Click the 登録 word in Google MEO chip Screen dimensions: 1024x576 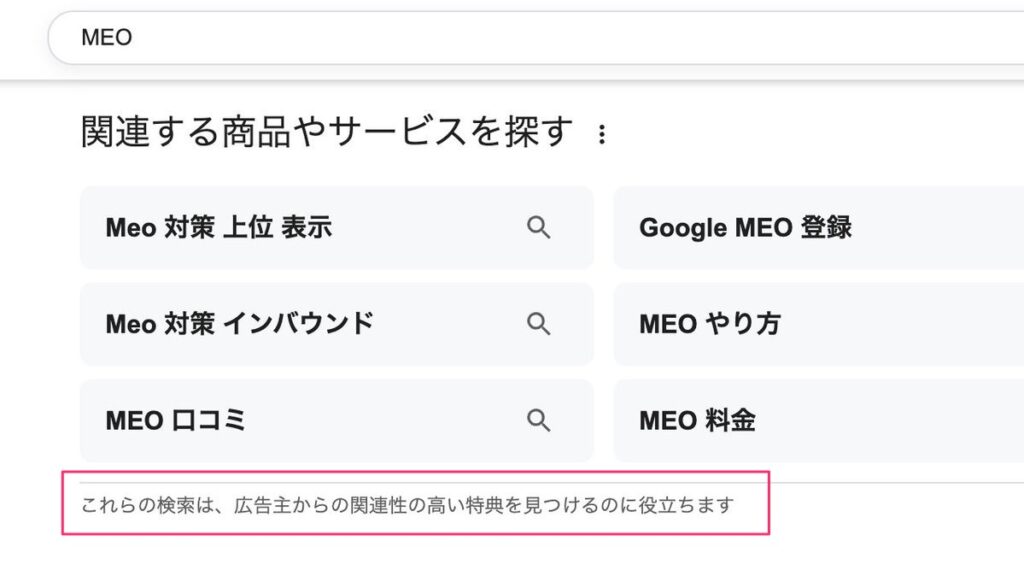[825, 228]
